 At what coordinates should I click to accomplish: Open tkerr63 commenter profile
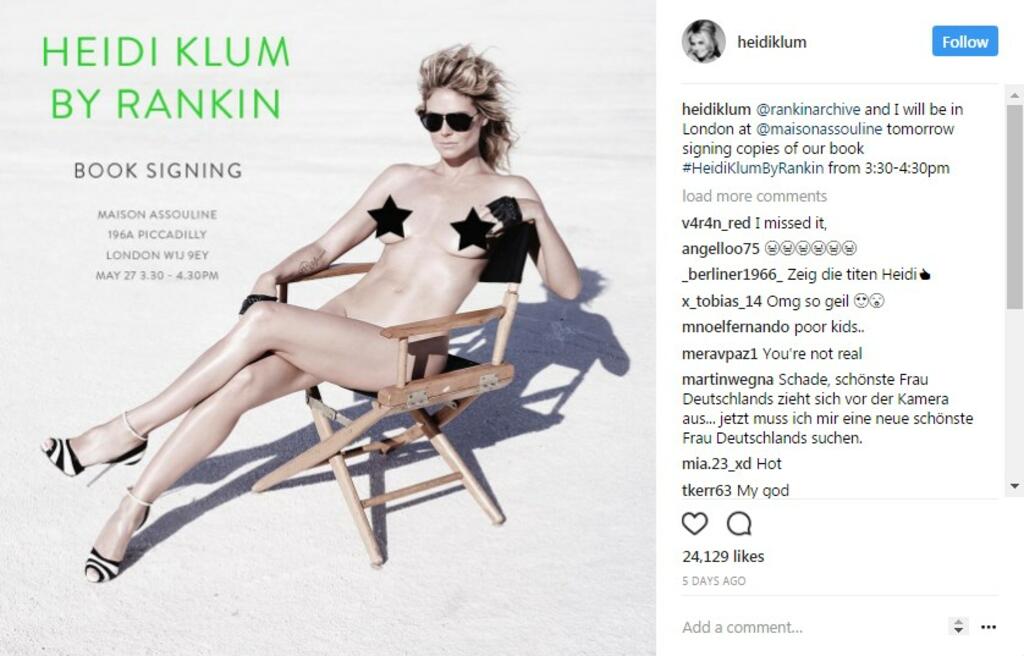(x=707, y=490)
